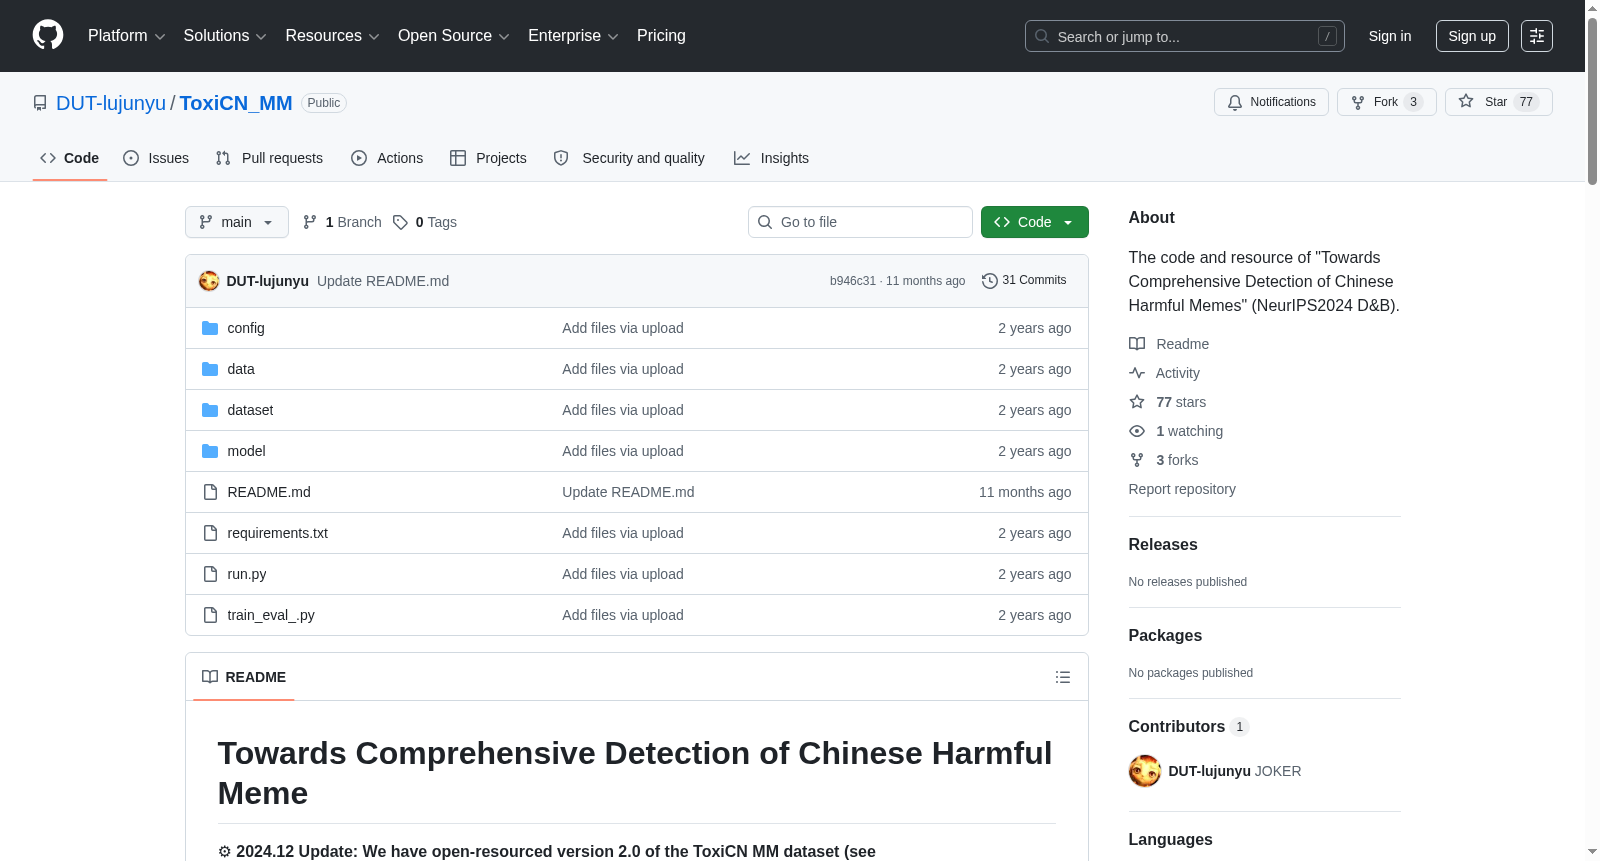Screen dimensions: 1600x861
Task: Expand the Resources menu
Action: pos(332,36)
